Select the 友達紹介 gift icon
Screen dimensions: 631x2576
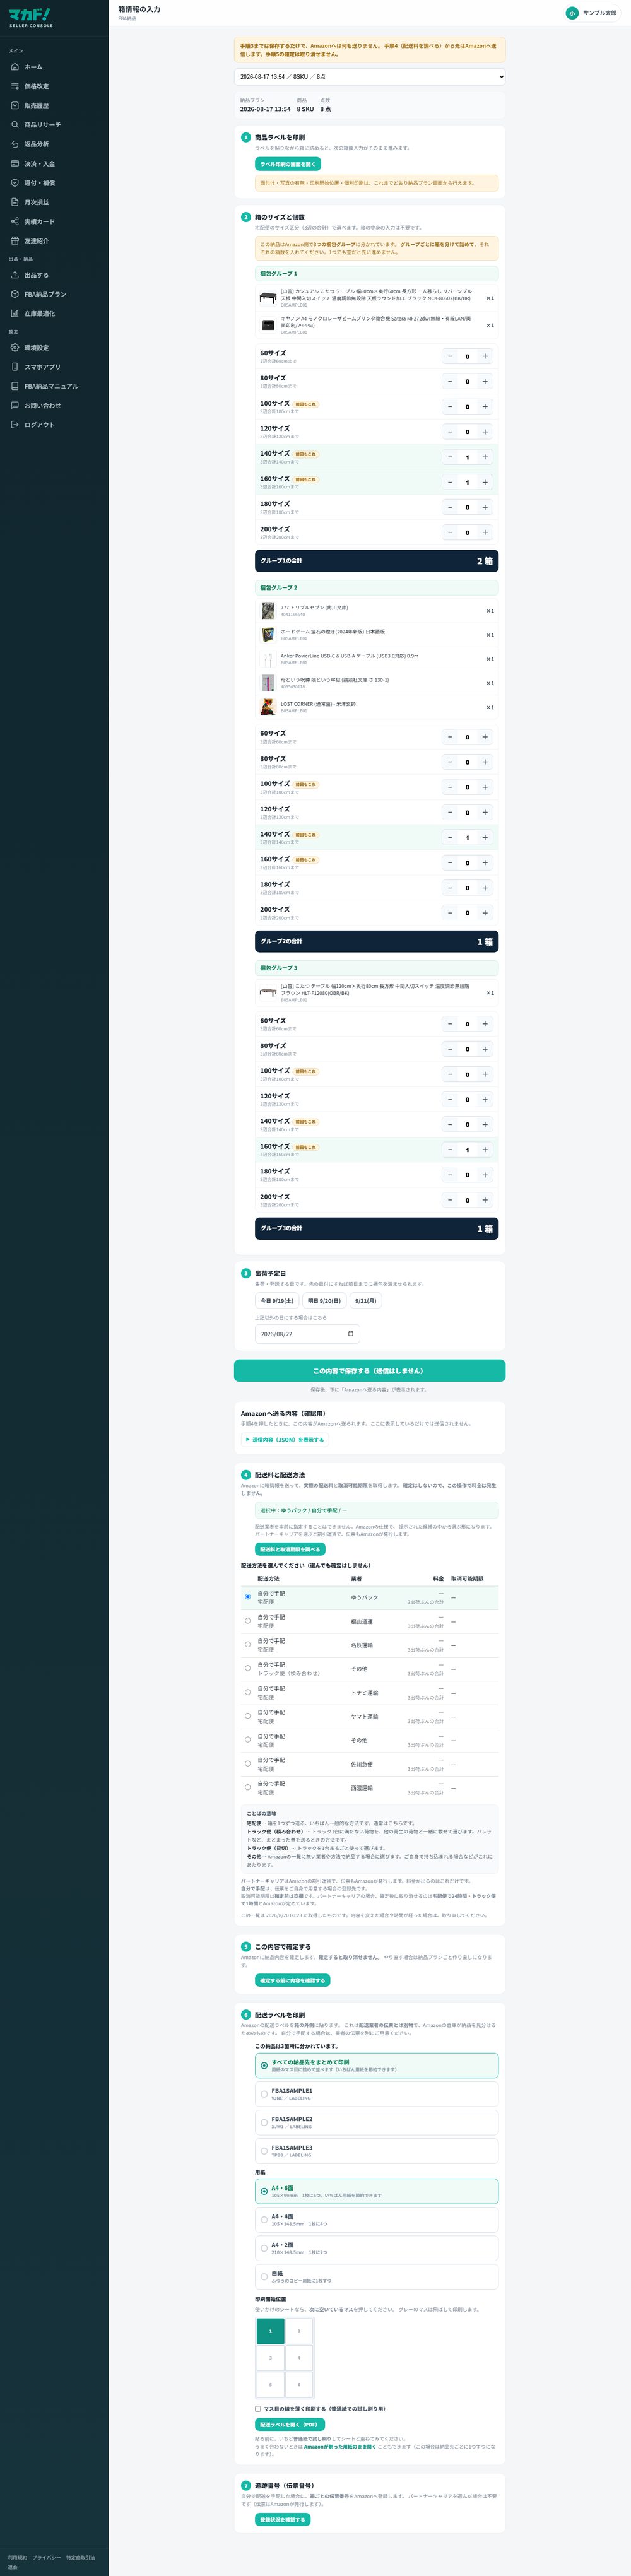[15, 241]
